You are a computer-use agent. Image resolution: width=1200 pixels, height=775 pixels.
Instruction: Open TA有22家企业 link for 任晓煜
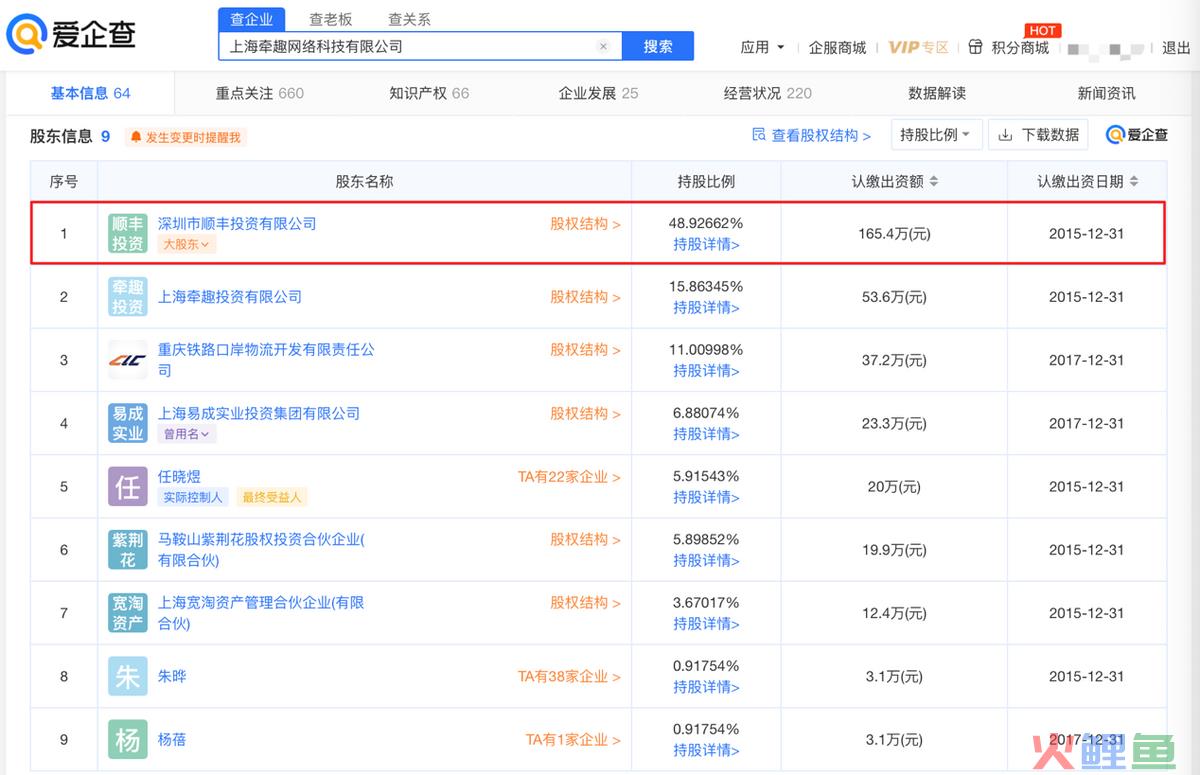pos(569,477)
